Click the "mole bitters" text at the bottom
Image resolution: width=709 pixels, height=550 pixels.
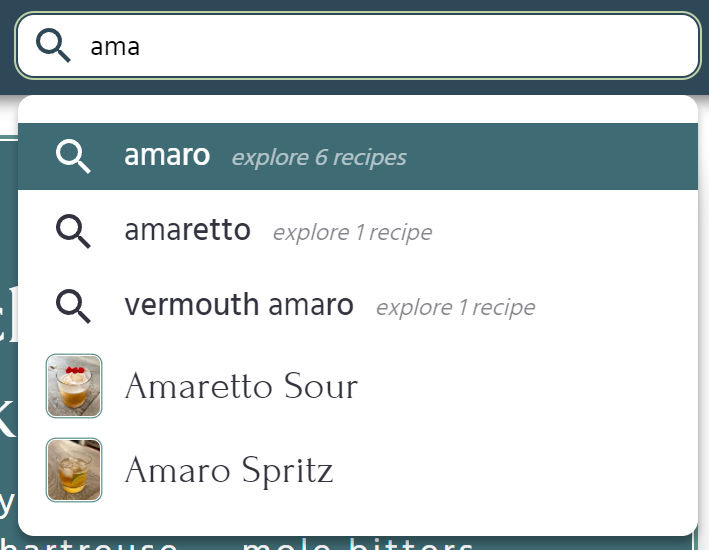pos(358,545)
